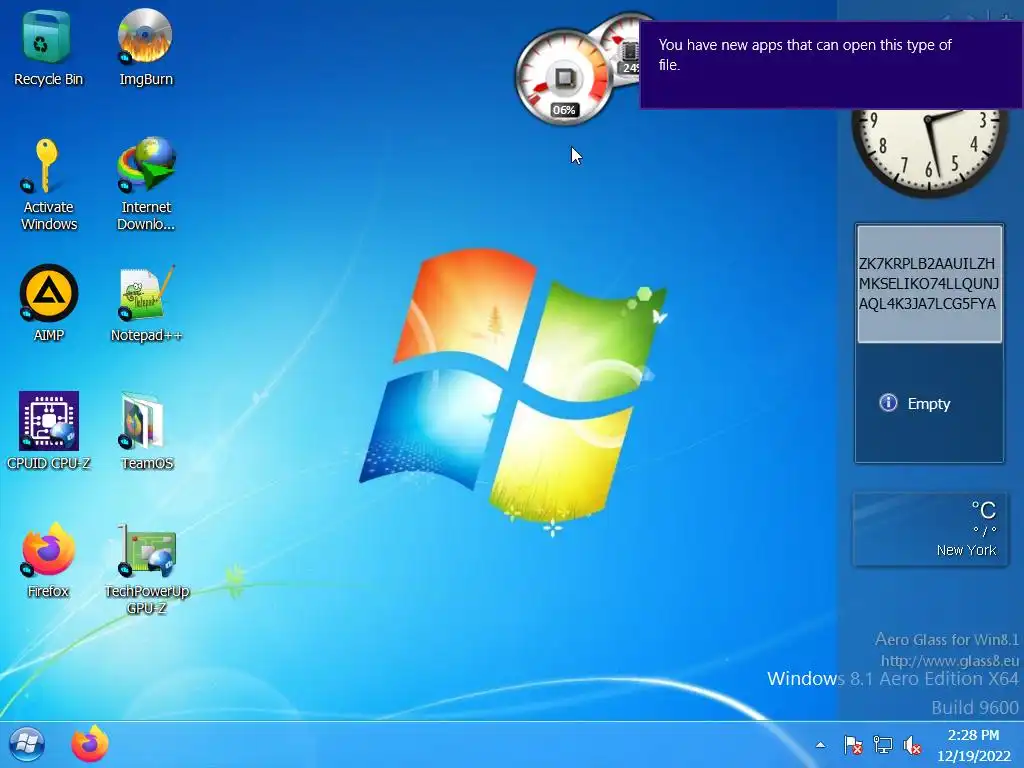Select the TechPowerUp GPU-Z icon
The height and width of the screenshot is (768, 1024).
click(x=146, y=568)
